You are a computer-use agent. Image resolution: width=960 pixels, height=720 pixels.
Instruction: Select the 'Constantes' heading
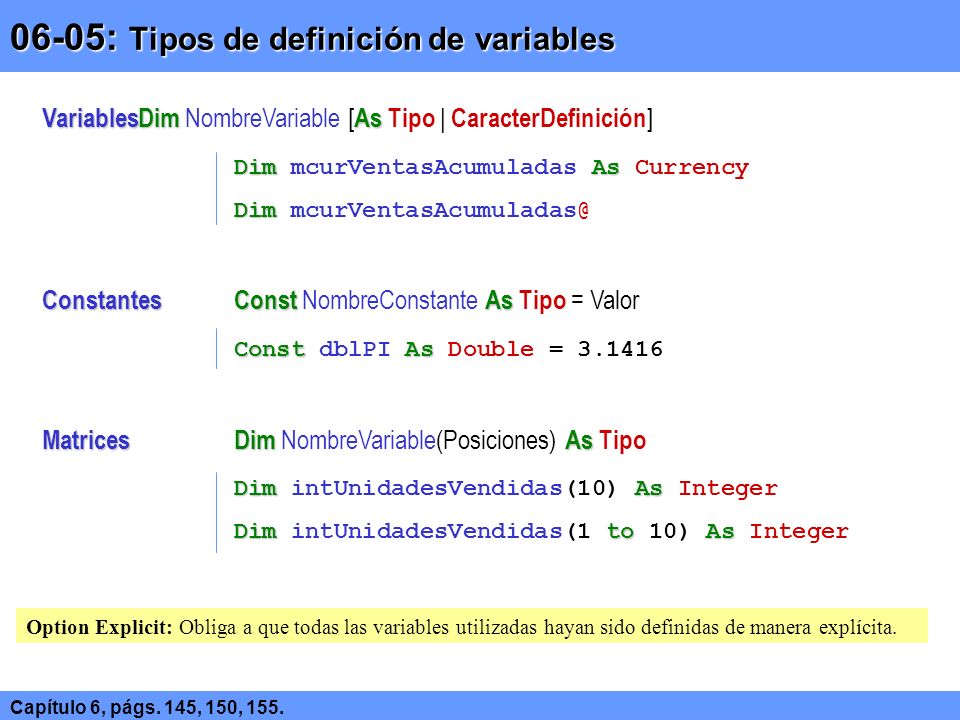(102, 300)
